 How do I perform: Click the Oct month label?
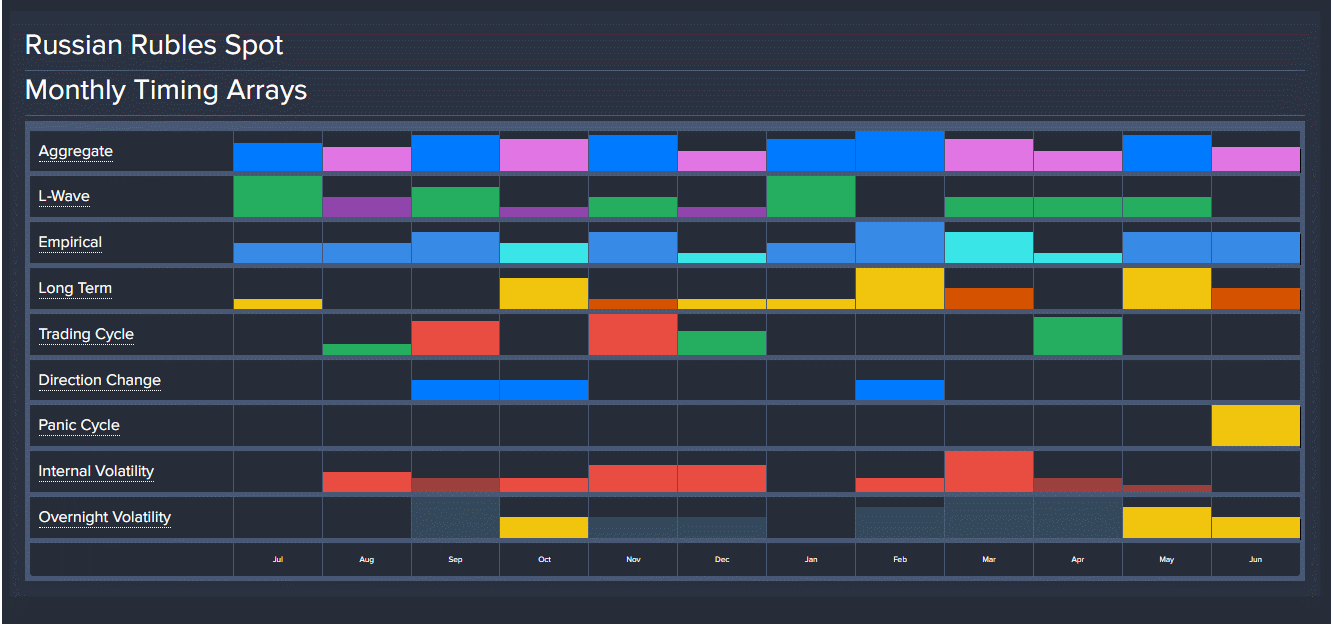(544, 560)
